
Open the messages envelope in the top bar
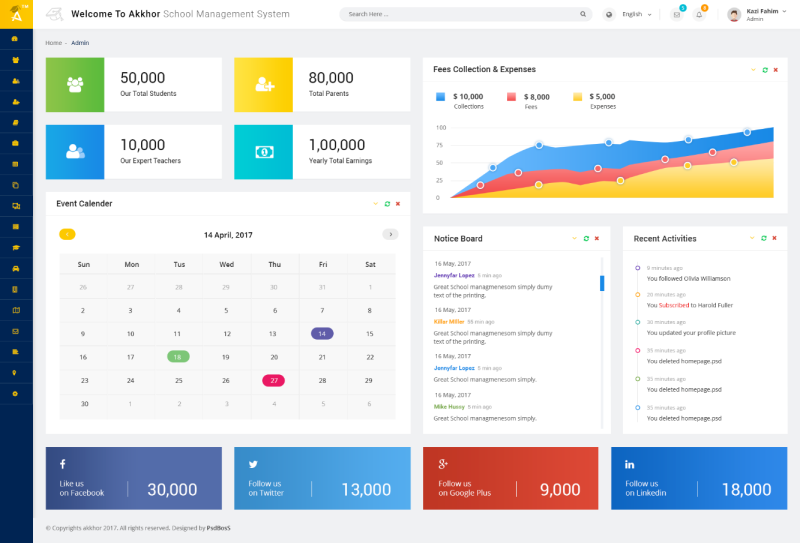(x=676, y=15)
